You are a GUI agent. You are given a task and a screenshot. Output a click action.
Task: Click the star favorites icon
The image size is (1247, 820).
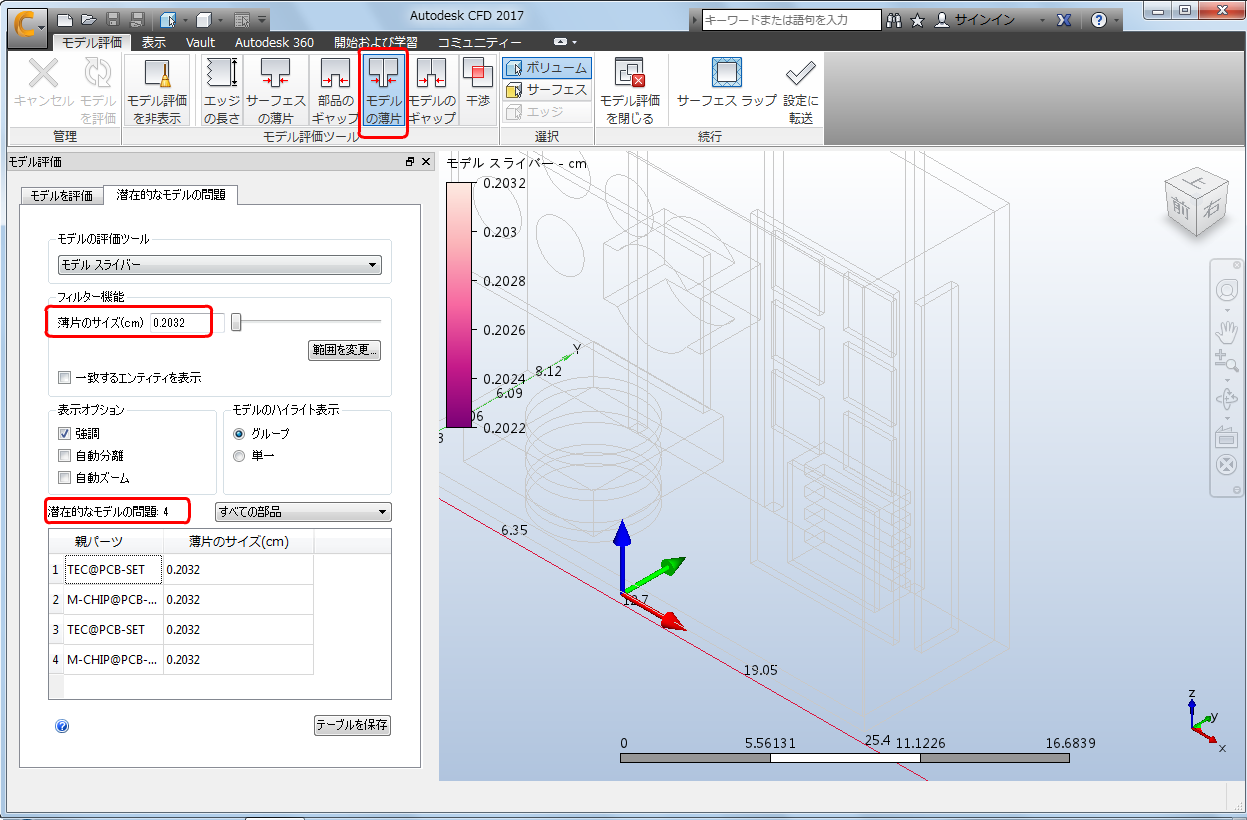click(917, 20)
